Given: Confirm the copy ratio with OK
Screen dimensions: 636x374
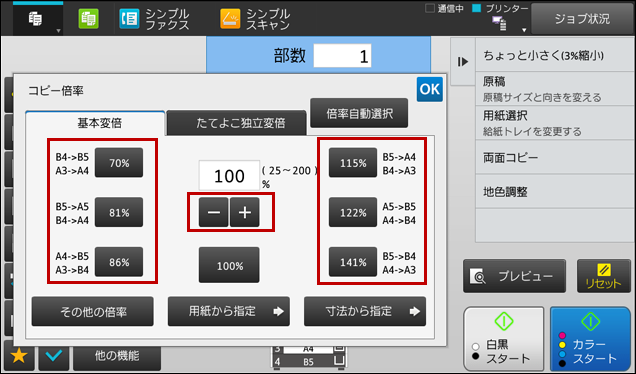Looking at the screenshot, I should tap(430, 89).
